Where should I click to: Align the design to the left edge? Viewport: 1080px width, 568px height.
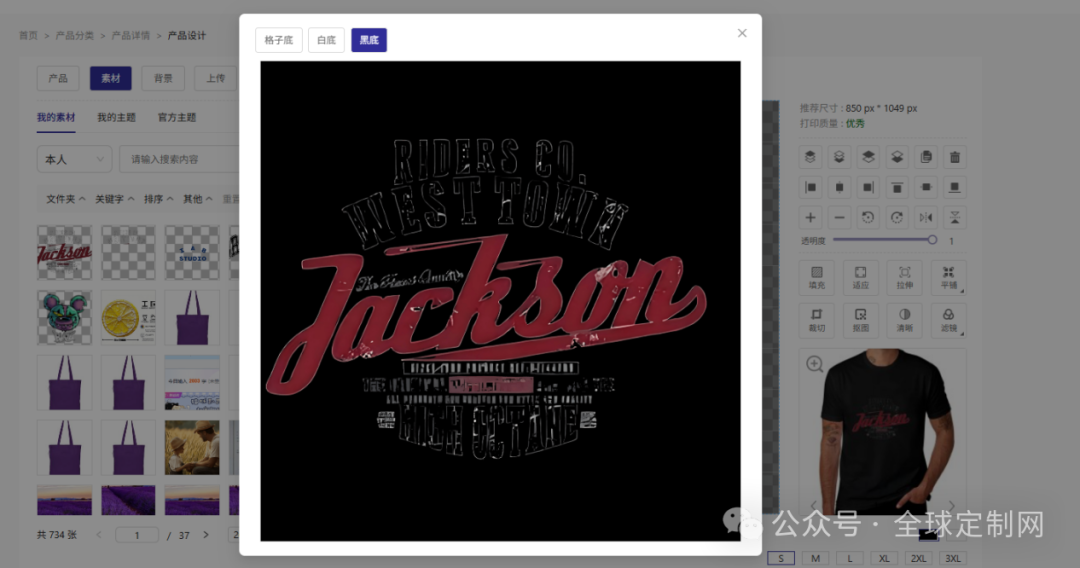810,187
